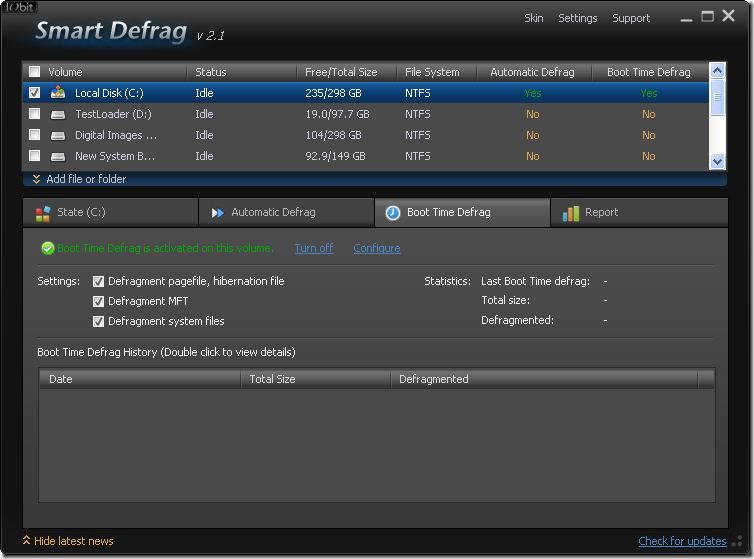Toggle the Defragment MFT checkbox
This screenshot has height=559, width=754.
click(98, 302)
